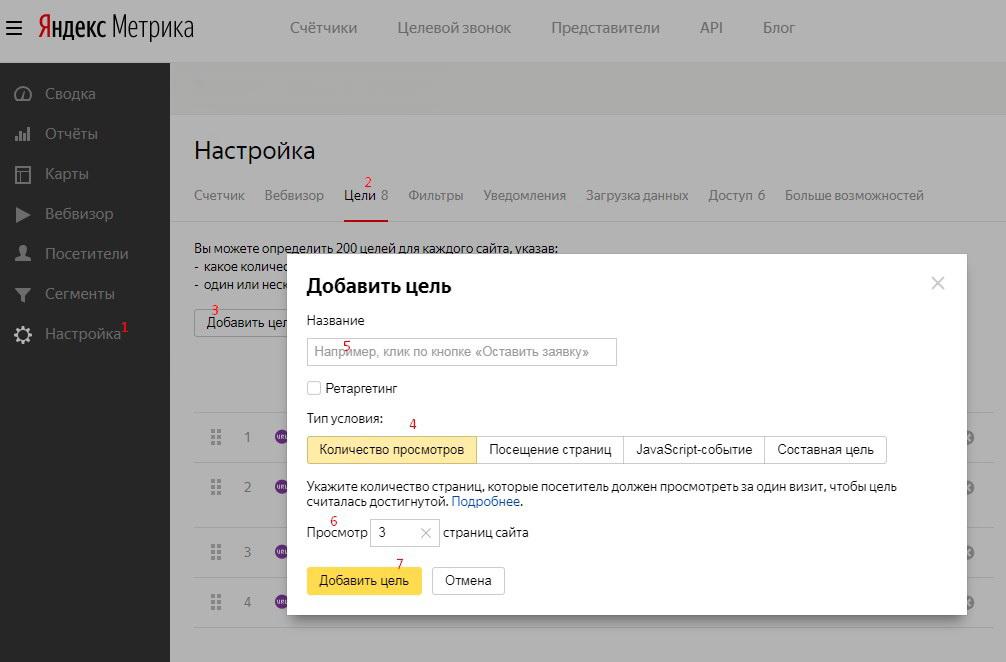Screen dimensions: 1006x662
Task: Select Количество просмотров condition type
Action: coord(391,450)
